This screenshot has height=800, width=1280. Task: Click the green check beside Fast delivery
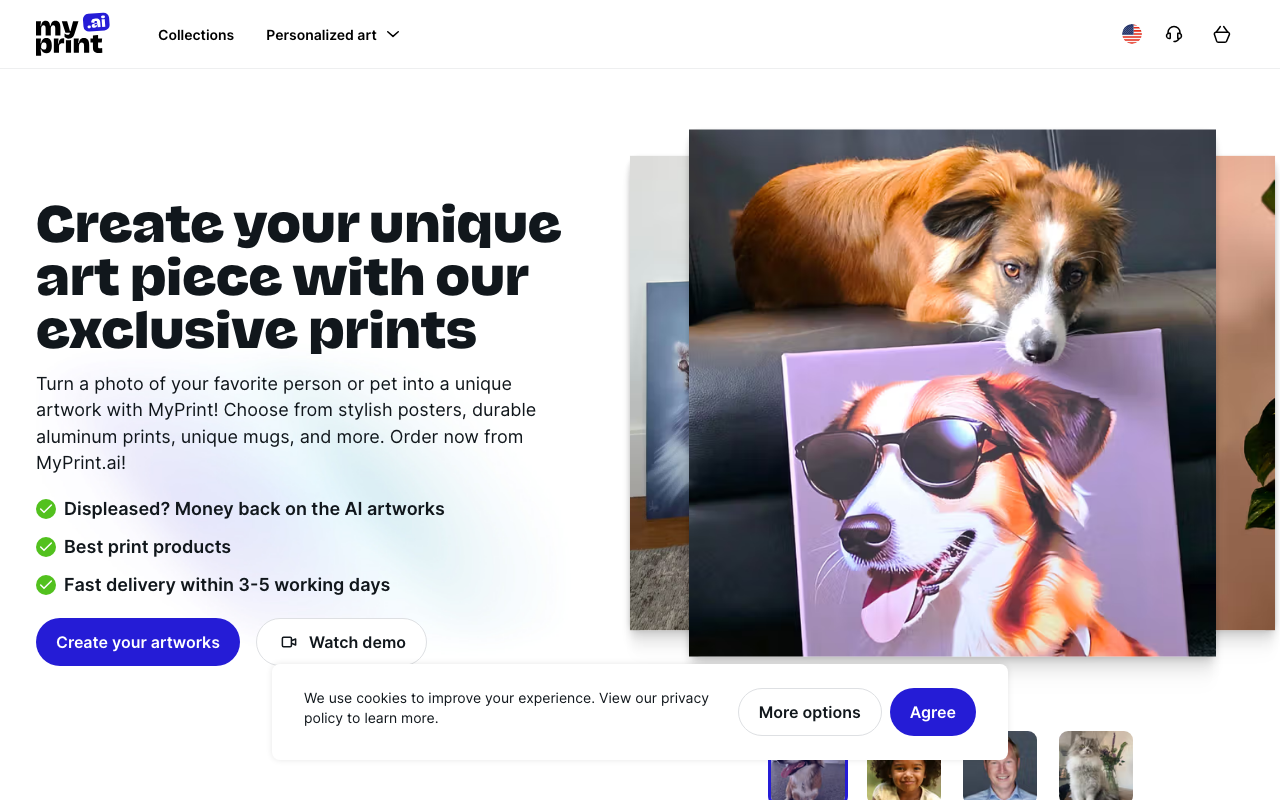pos(46,585)
